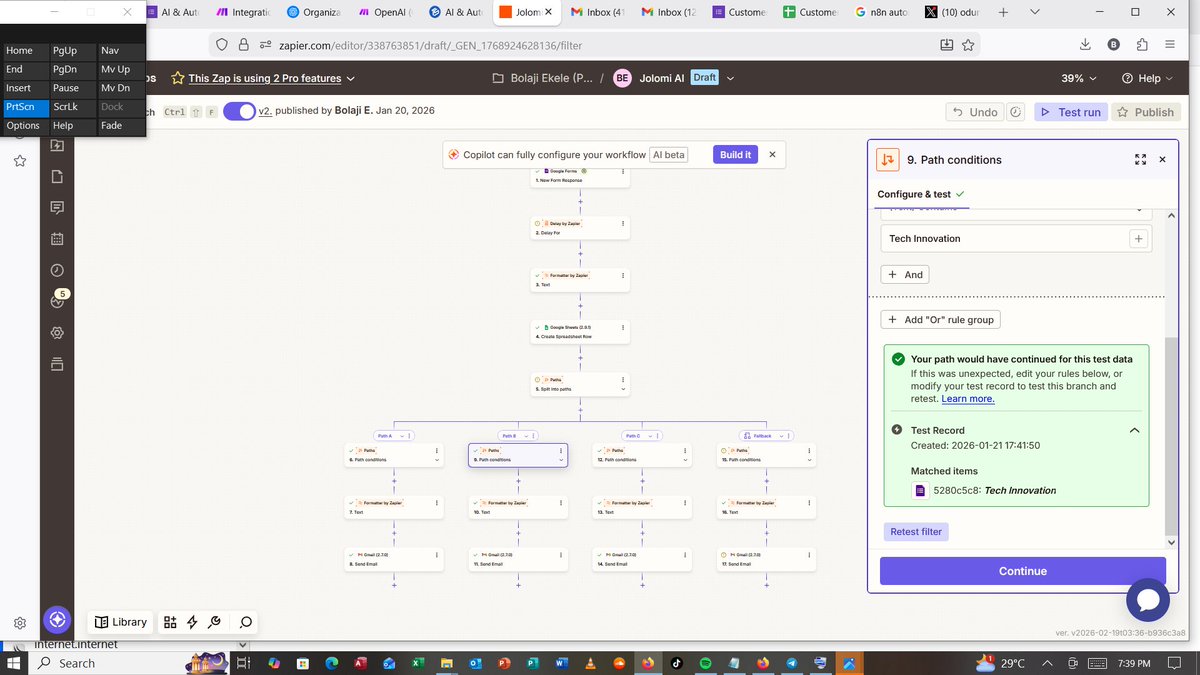Click the Undo button
The width and height of the screenshot is (1200, 675).
[x=975, y=112]
